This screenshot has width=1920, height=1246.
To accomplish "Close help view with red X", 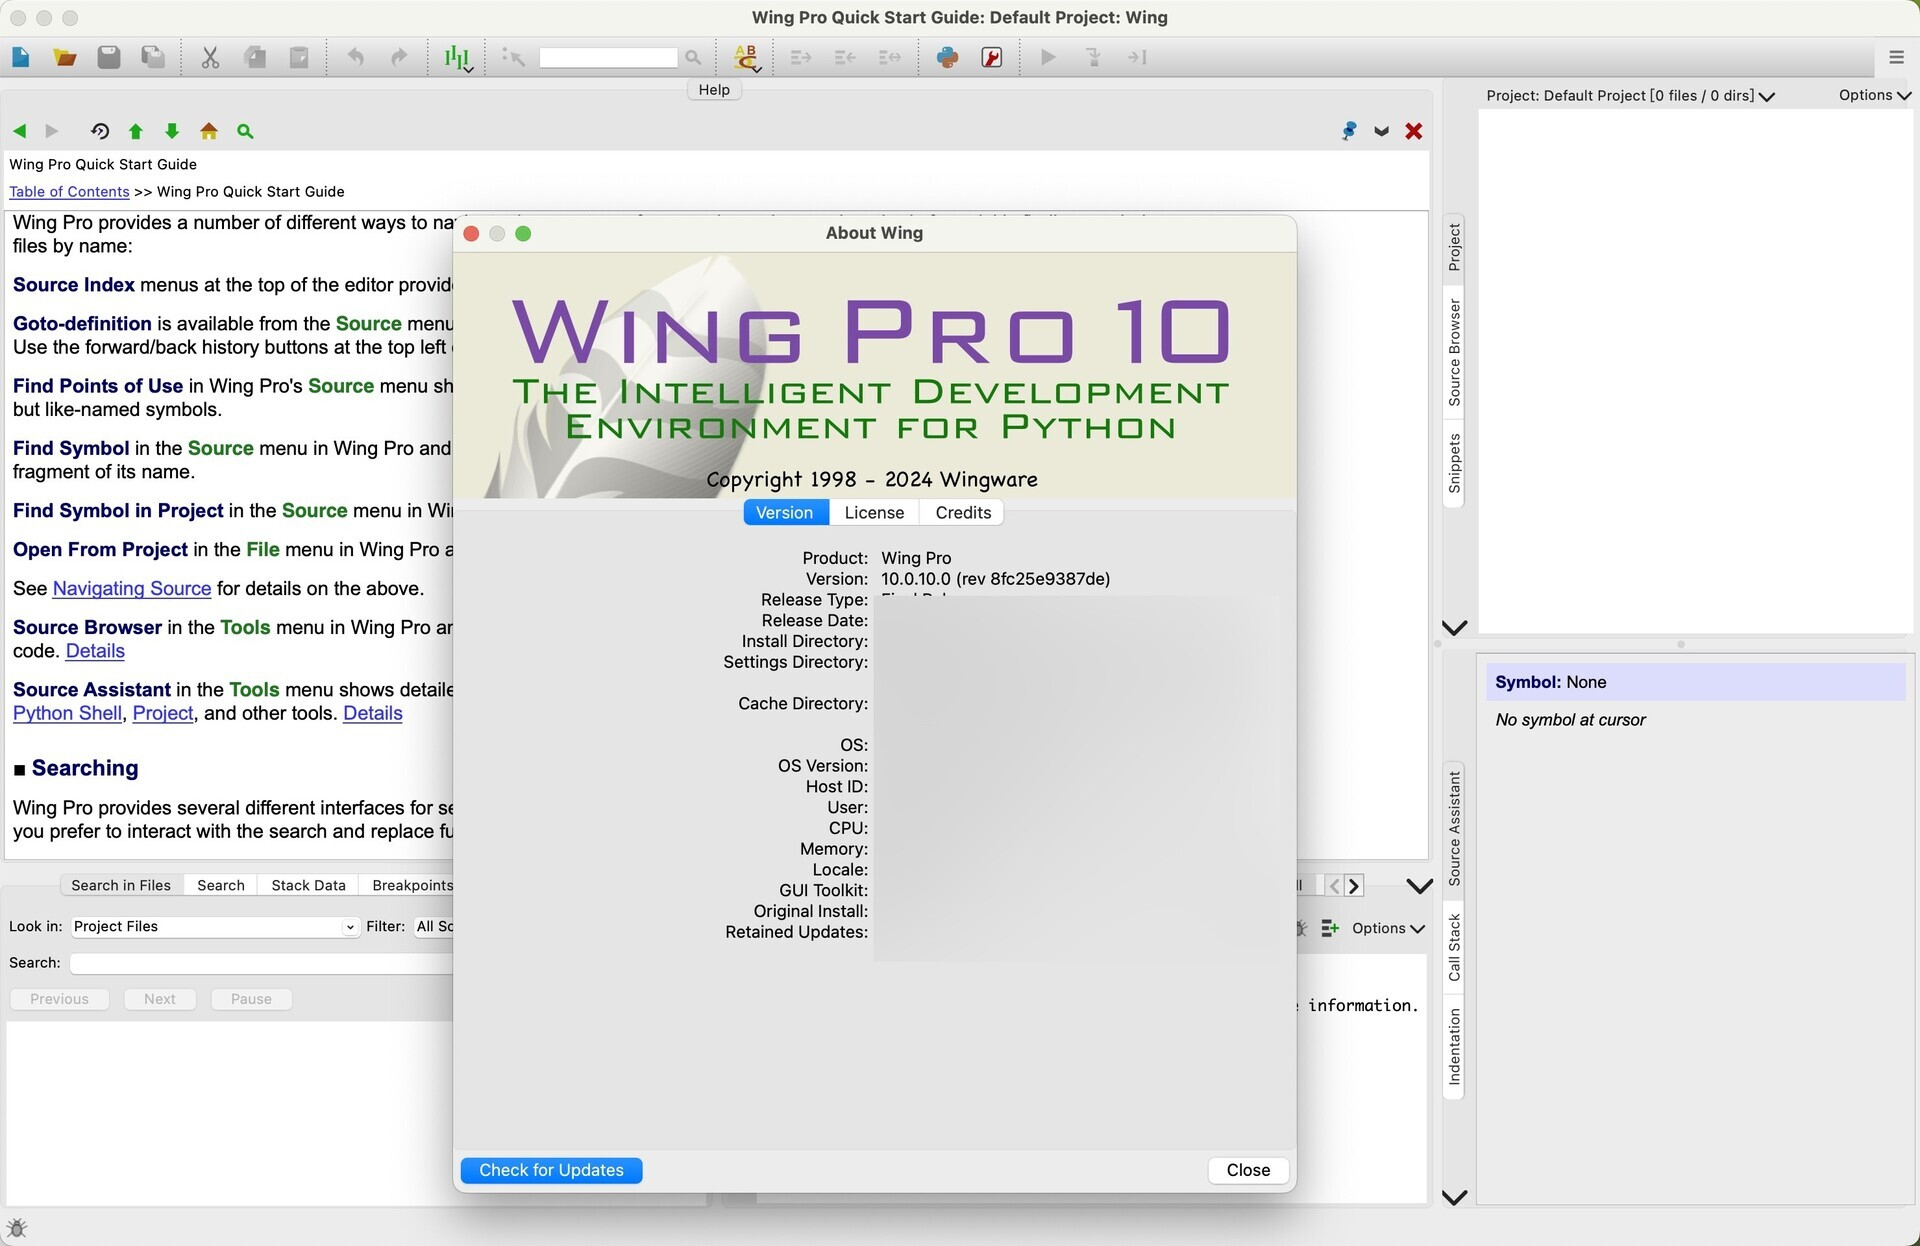I will pos(1413,131).
